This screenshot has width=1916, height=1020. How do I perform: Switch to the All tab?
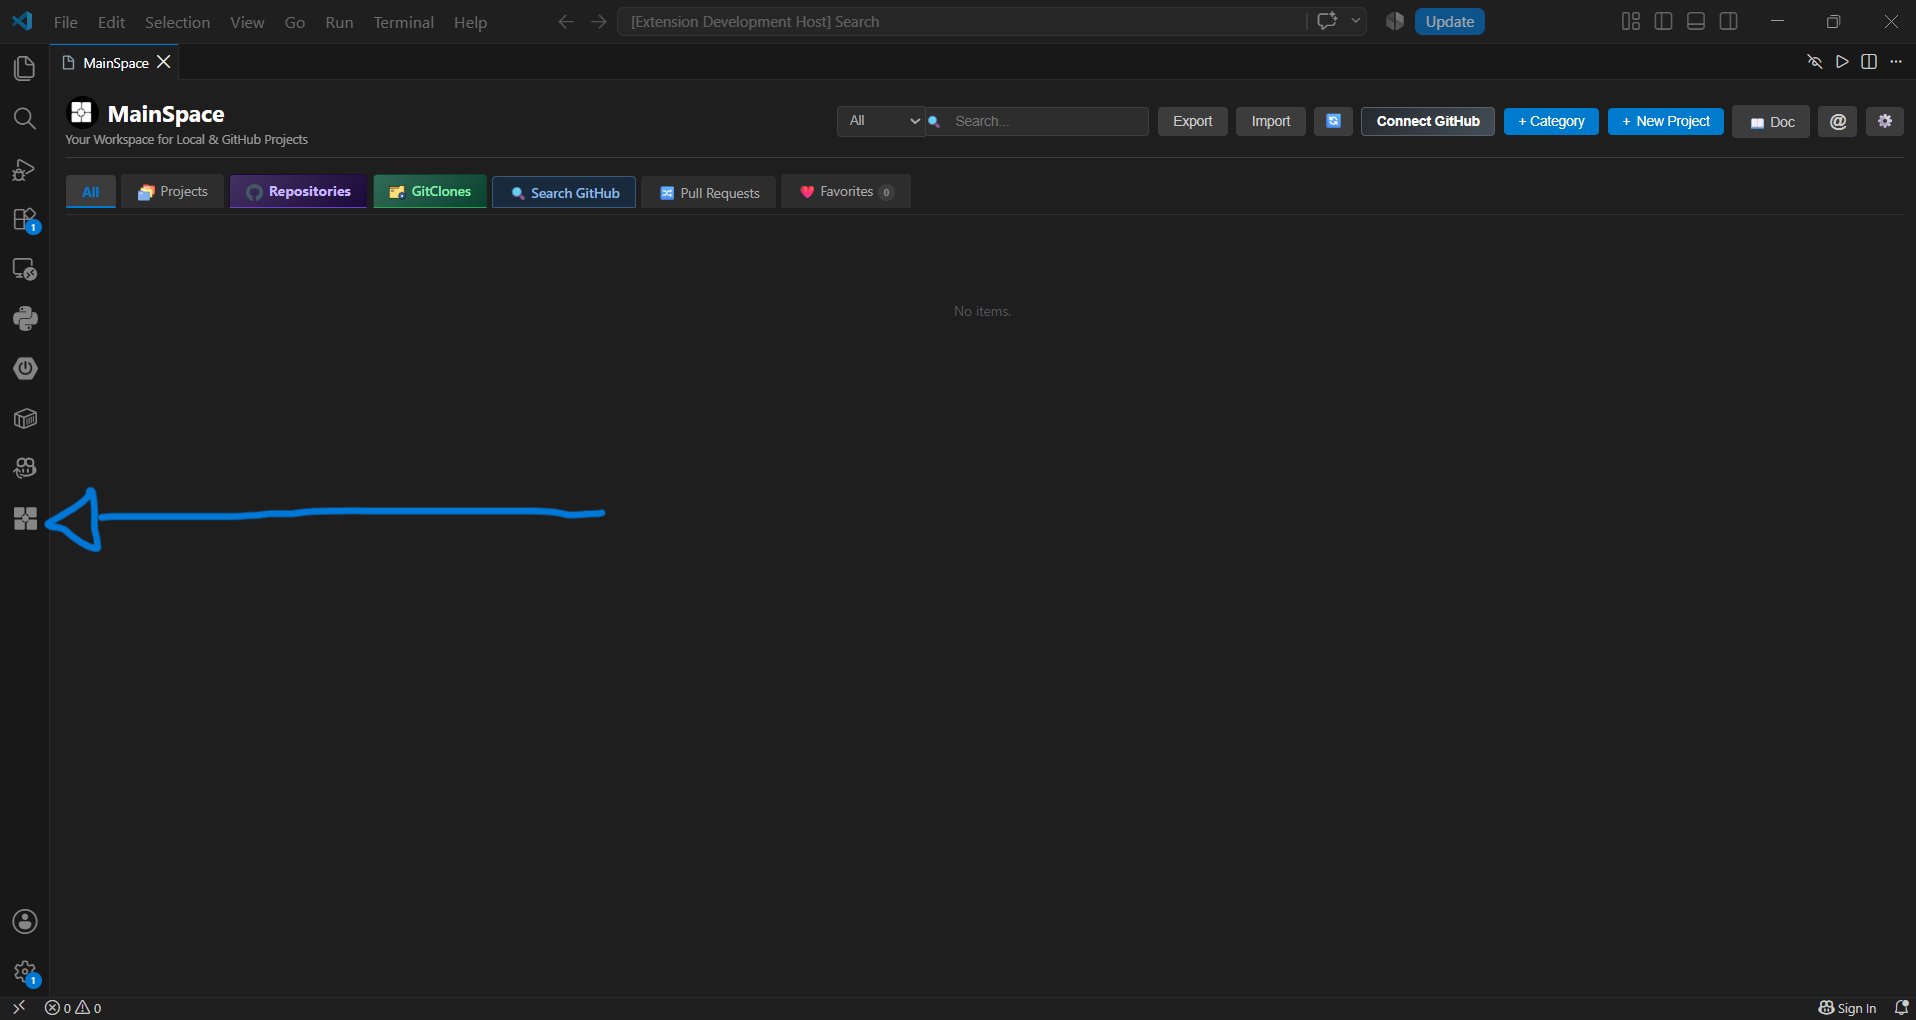(91, 192)
